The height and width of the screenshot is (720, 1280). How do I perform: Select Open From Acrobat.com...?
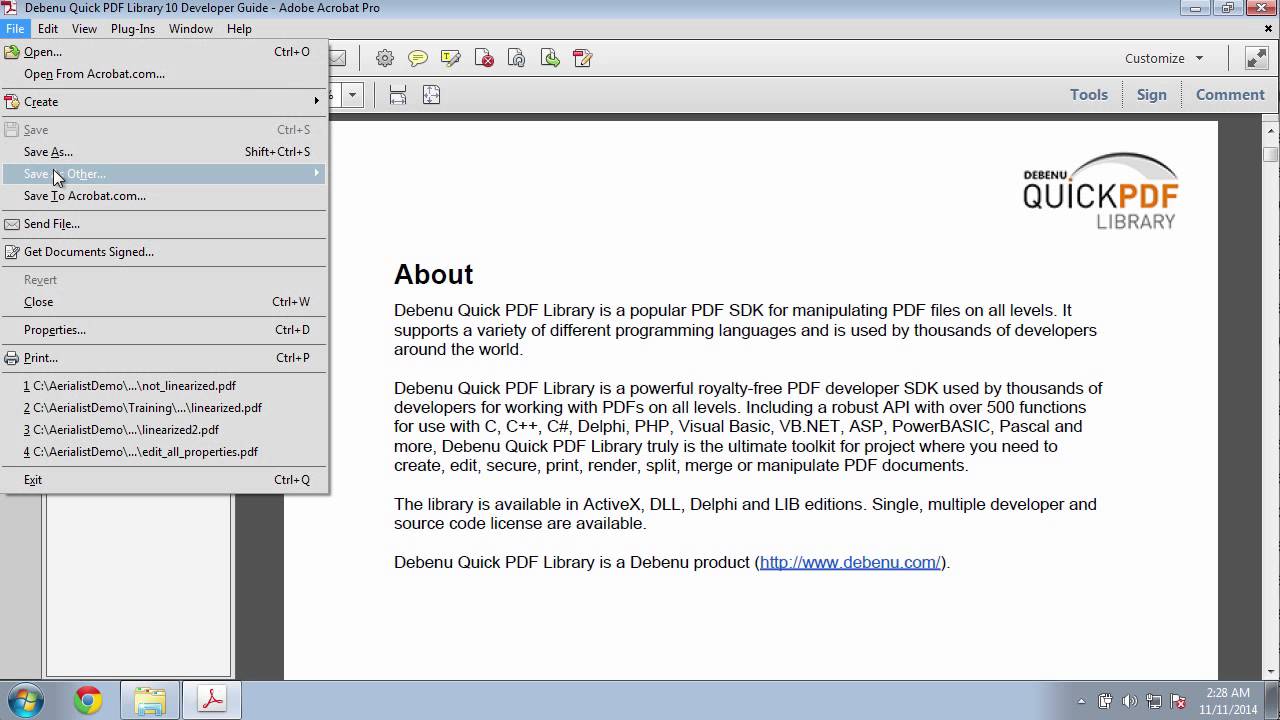click(x=164, y=74)
